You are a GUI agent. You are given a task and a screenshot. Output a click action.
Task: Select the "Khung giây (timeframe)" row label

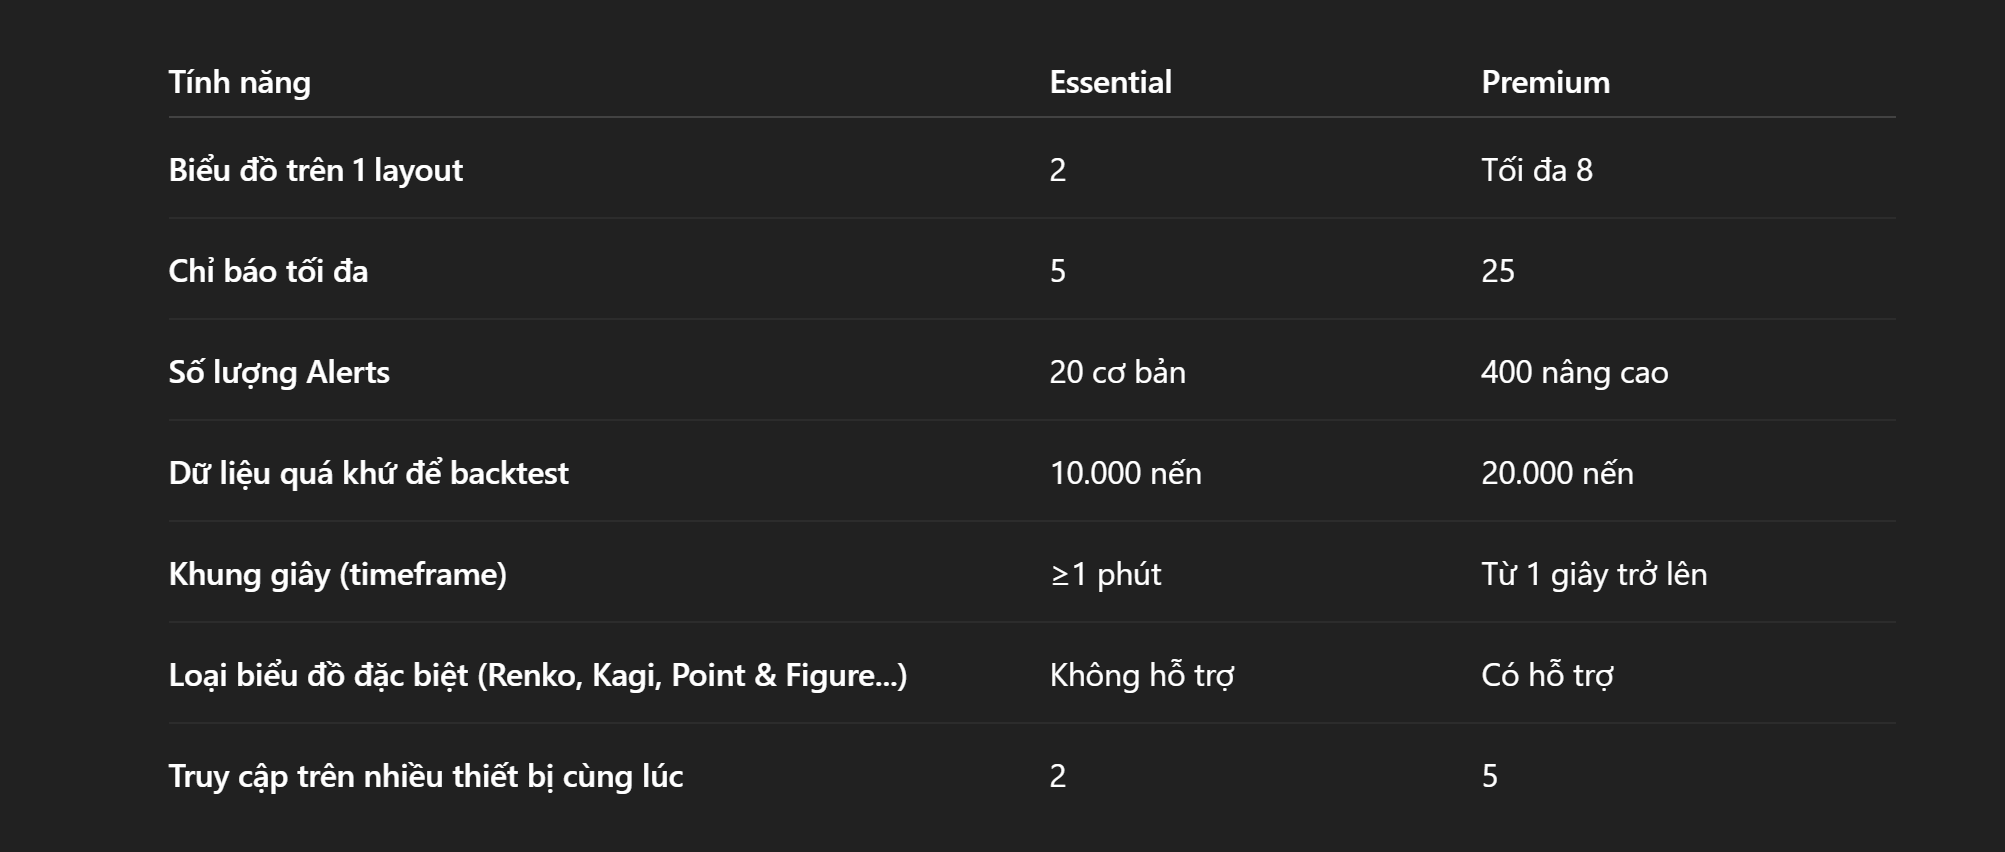(337, 574)
